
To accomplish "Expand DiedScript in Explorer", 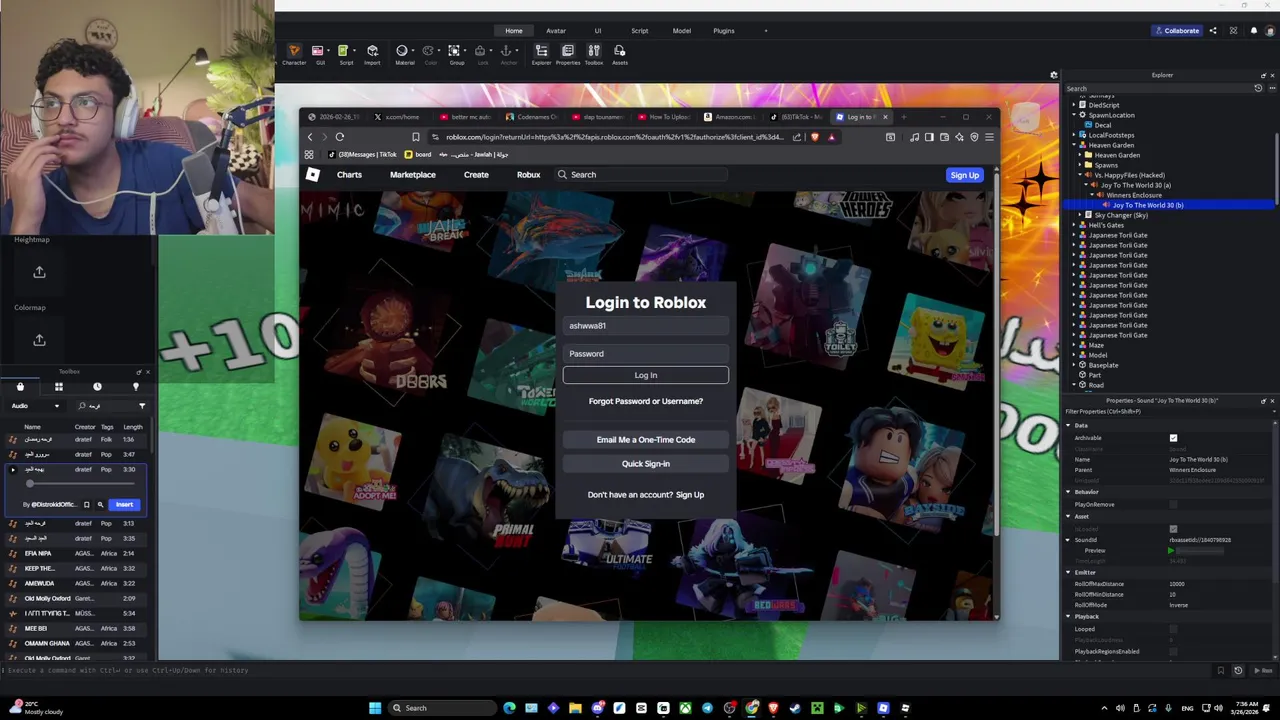I will (1074, 105).
